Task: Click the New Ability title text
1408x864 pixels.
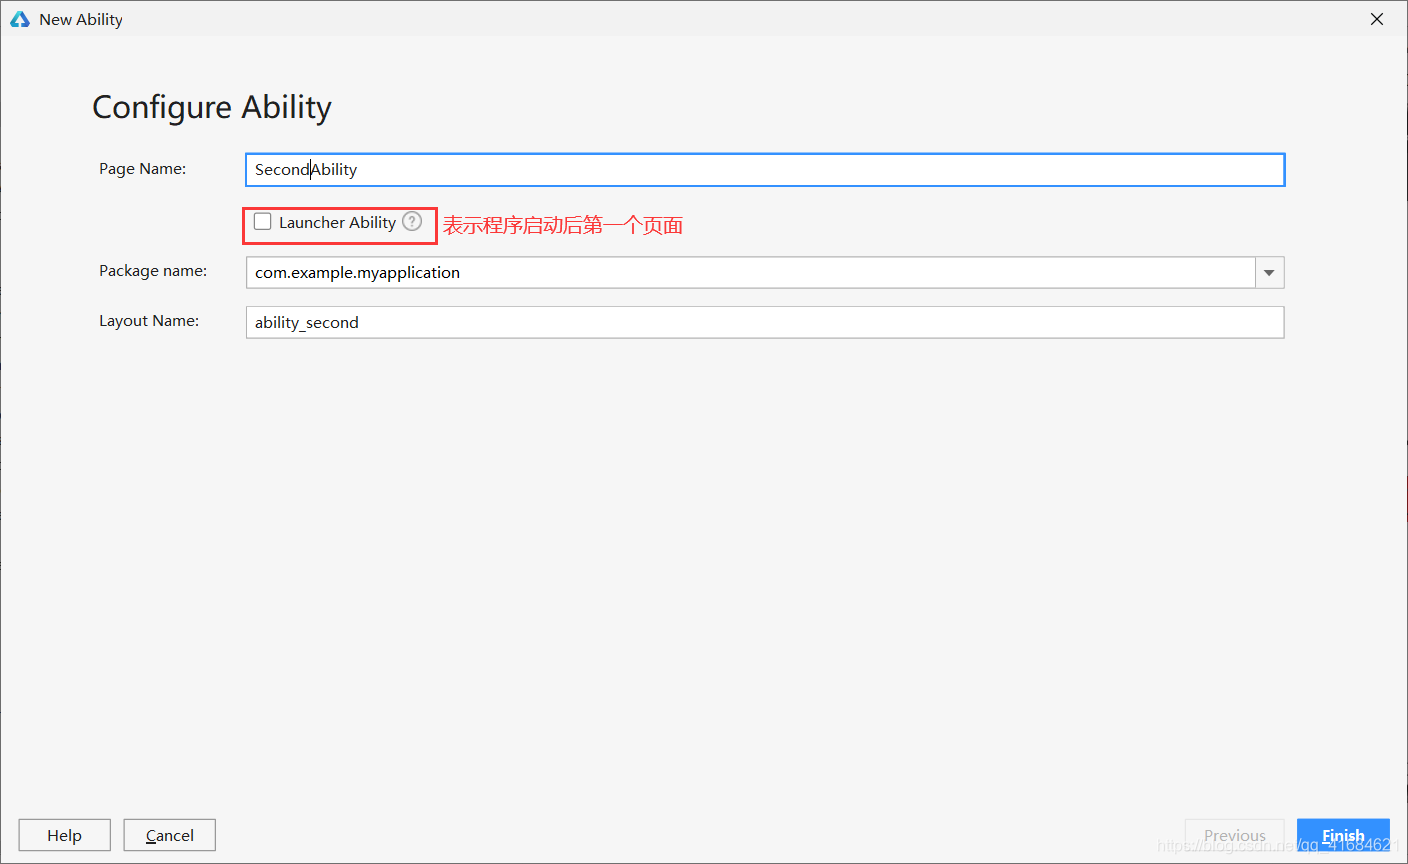Action: point(81,19)
